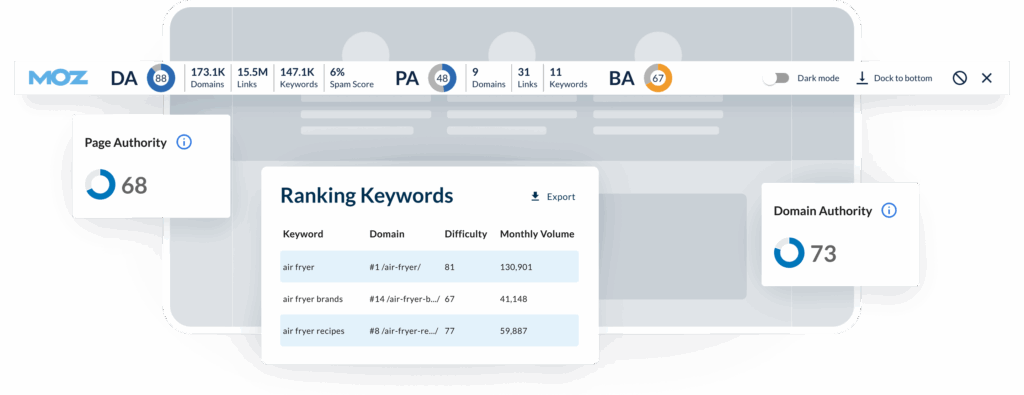Click the 6% Spam Score metric
The image size is (1024, 395).
click(352, 78)
